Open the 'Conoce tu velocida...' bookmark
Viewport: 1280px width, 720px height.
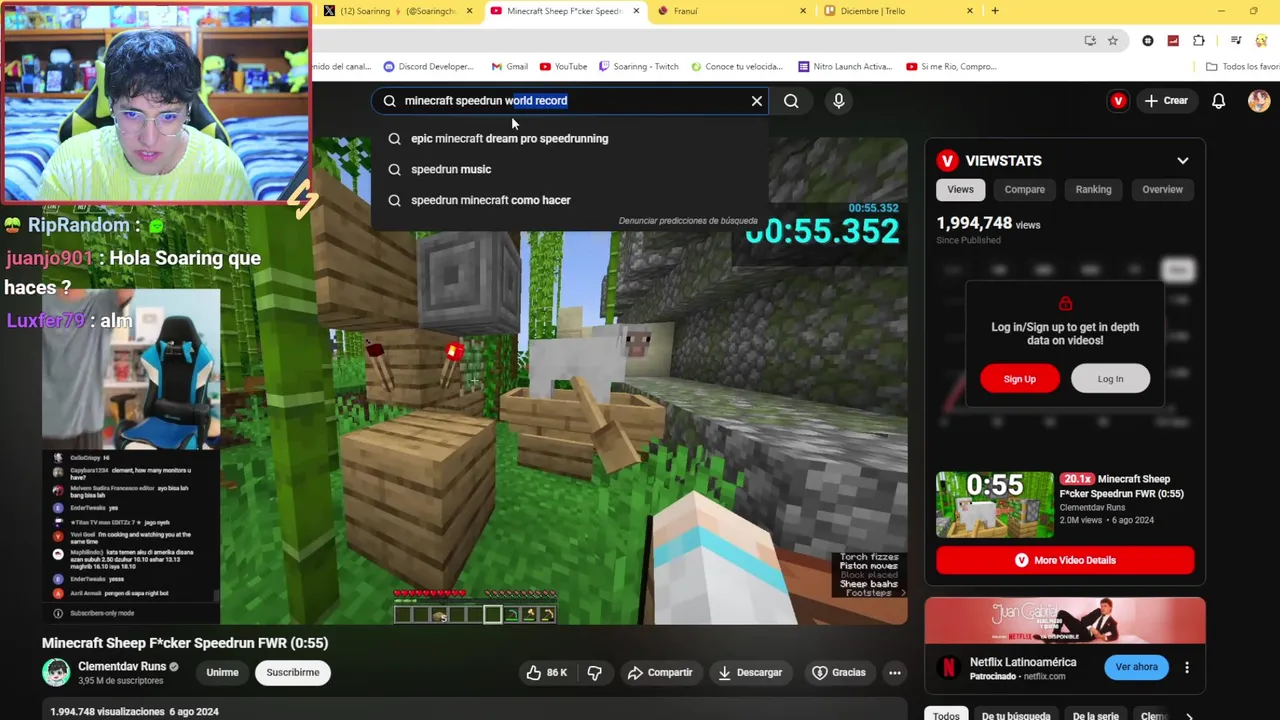[736, 67]
